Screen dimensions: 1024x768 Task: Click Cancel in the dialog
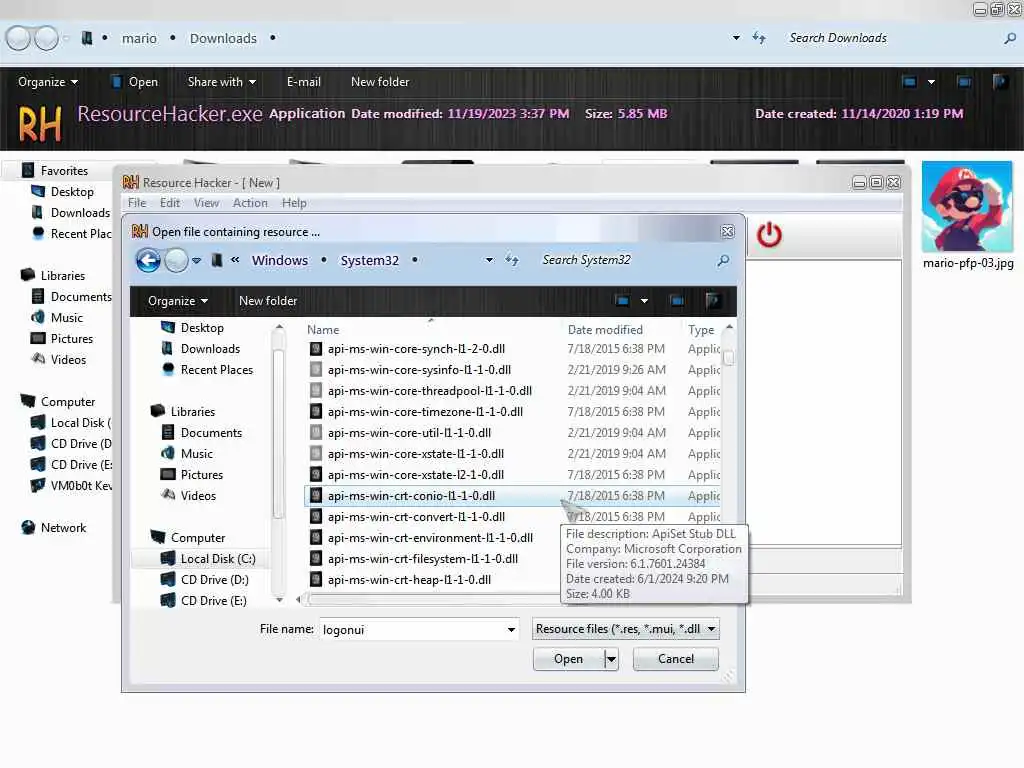[676, 660]
